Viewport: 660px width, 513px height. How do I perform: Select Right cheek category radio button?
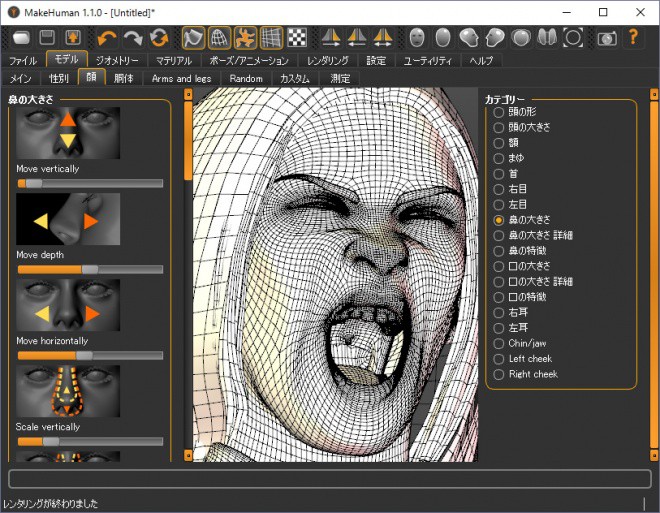click(499, 375)
